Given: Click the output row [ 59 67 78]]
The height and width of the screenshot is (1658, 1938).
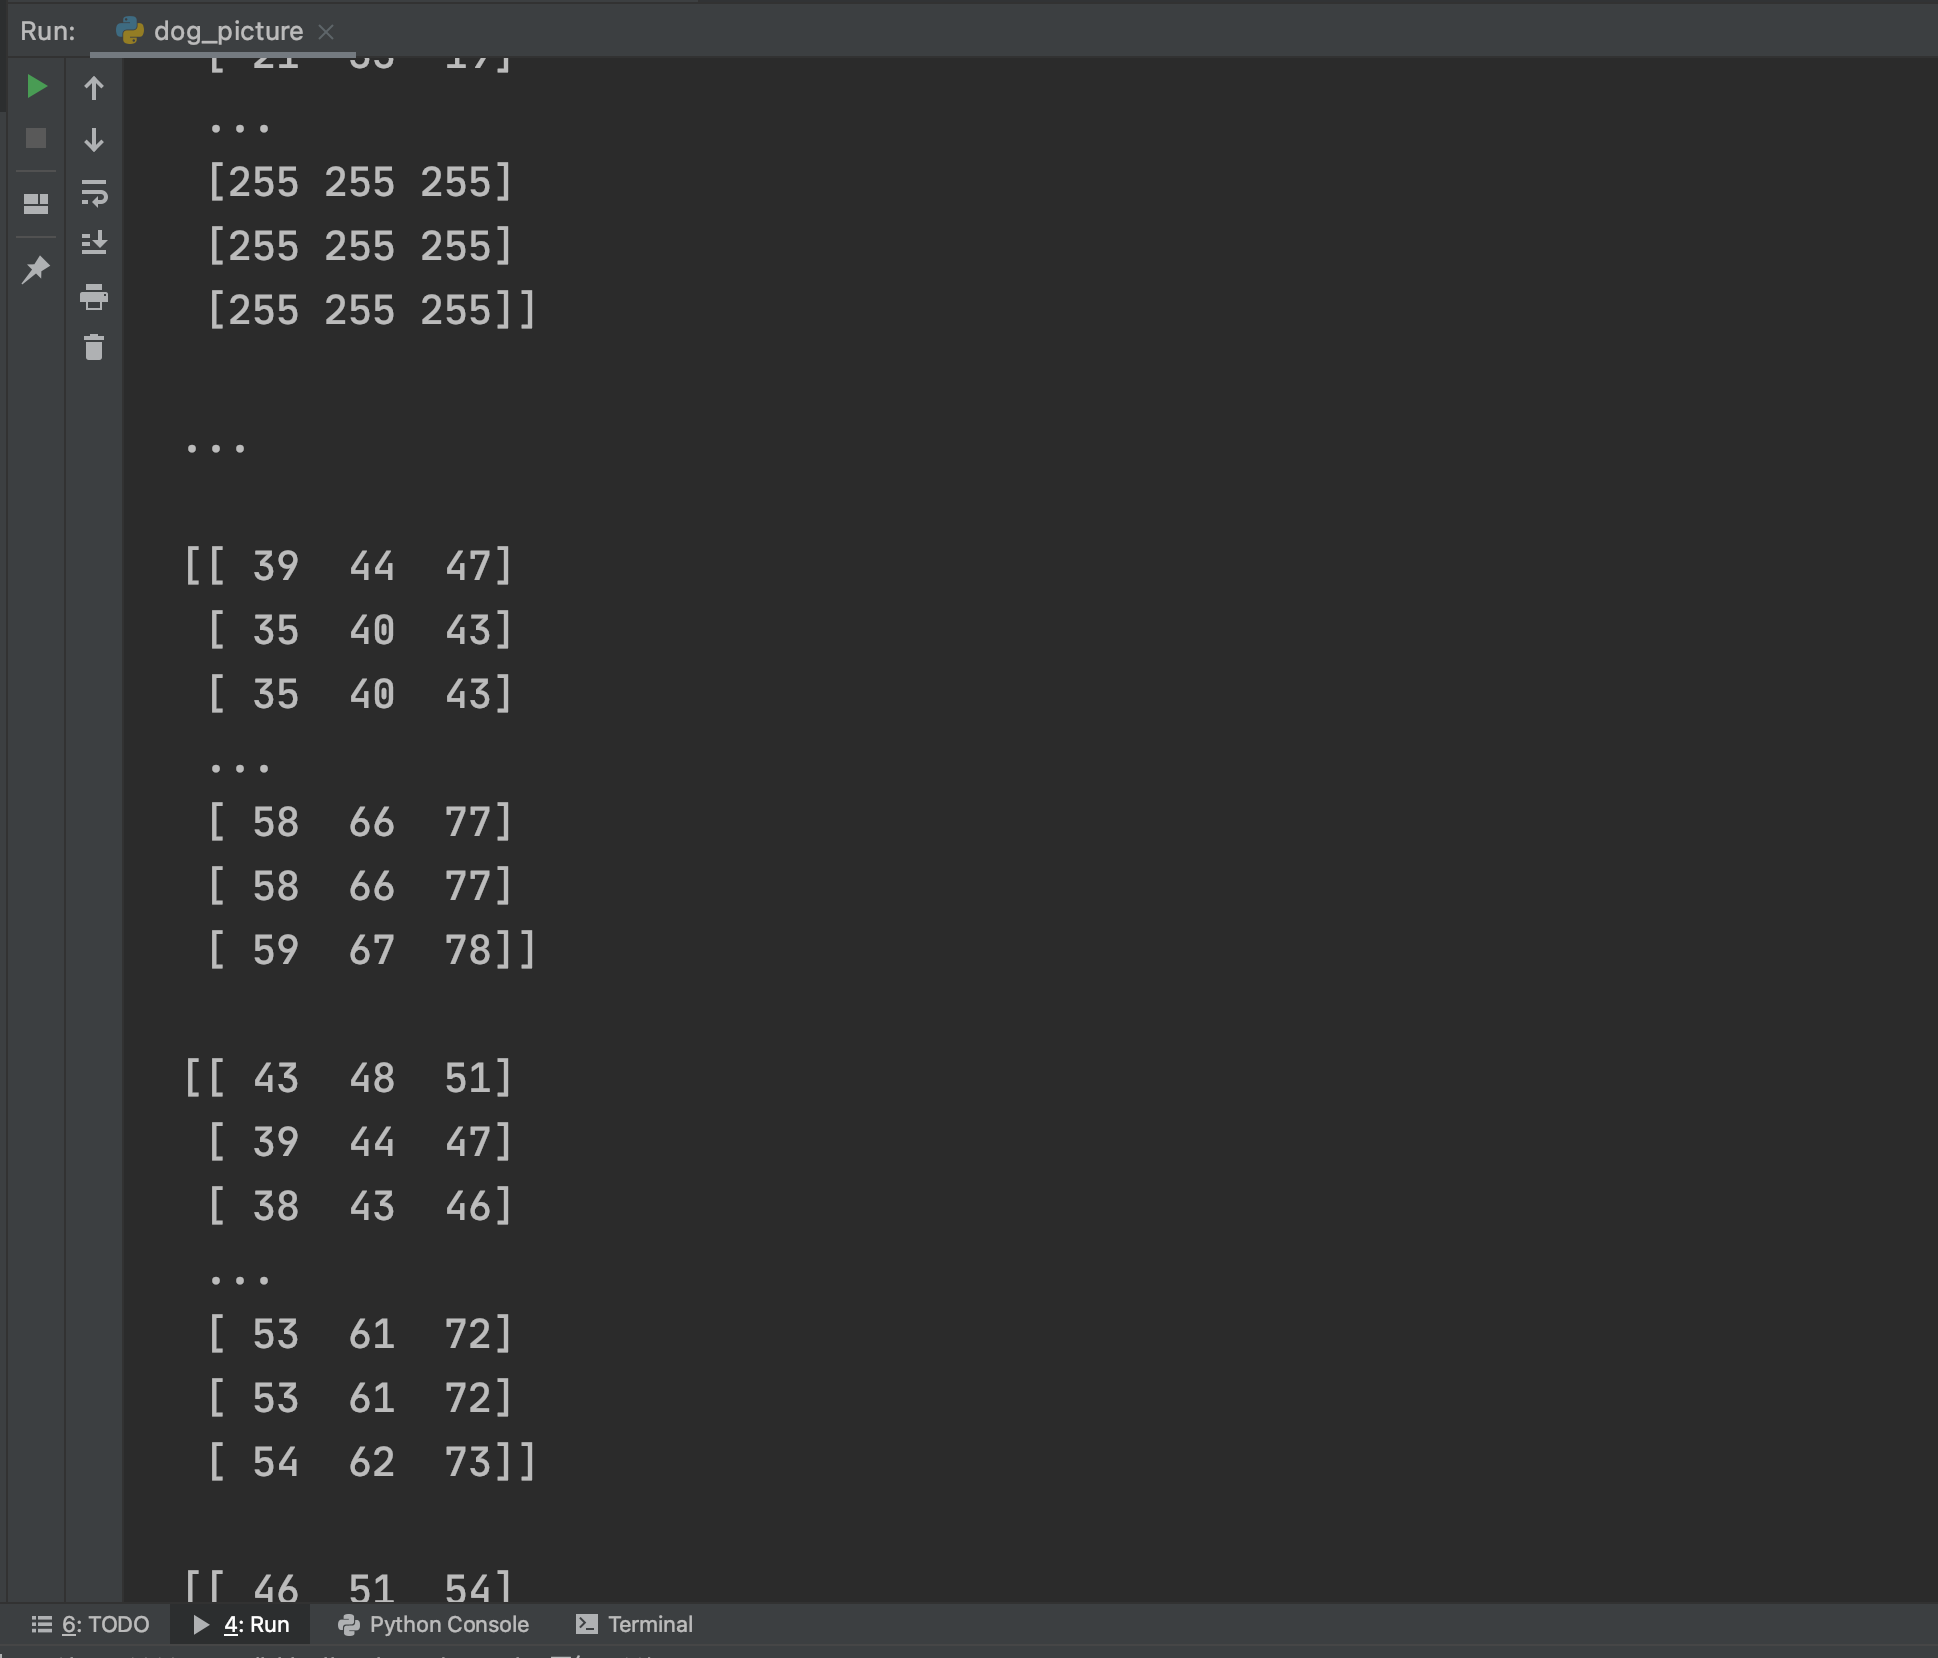Looking at the screenshot, I should click(x=372, y=950).
